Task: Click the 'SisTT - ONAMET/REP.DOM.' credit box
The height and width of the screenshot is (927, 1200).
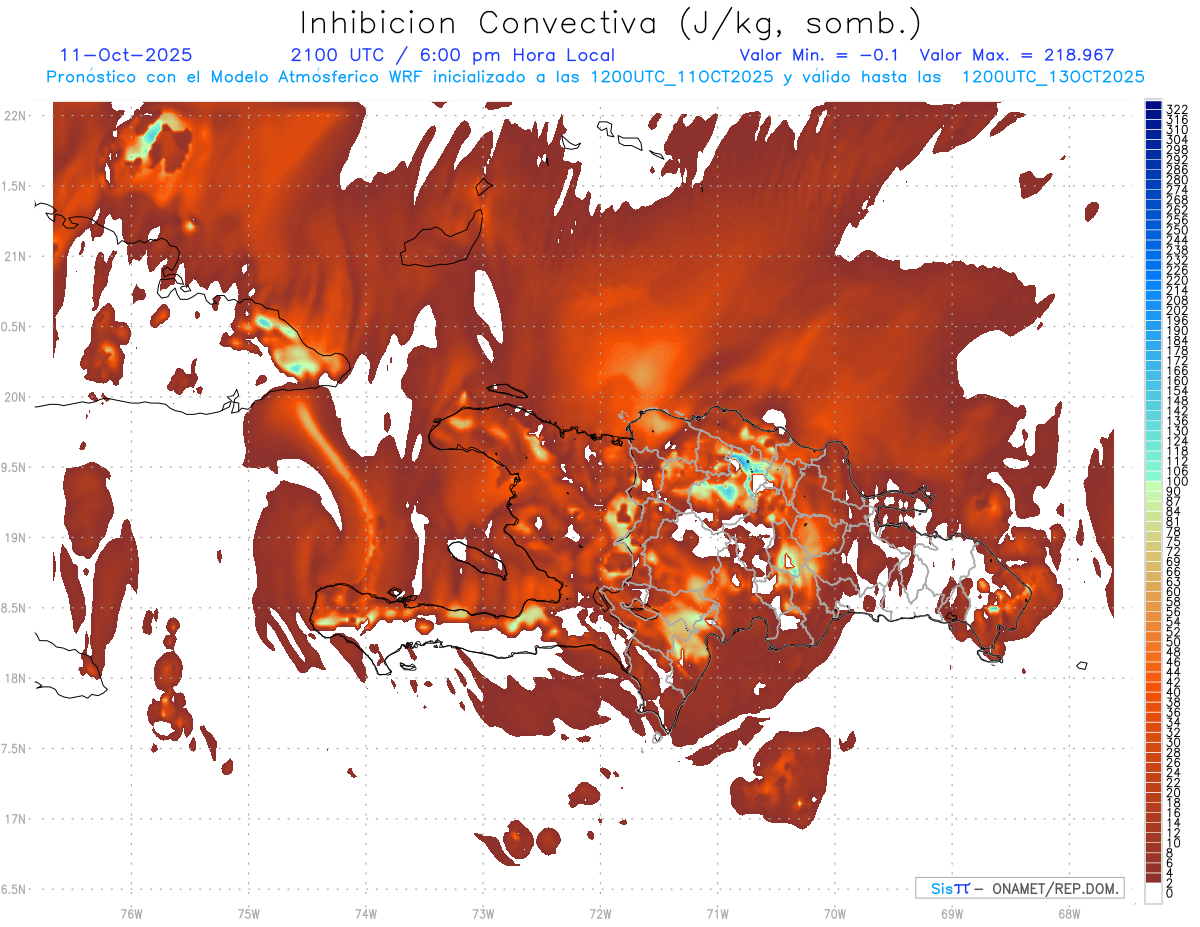Action: click(1019, 888)
